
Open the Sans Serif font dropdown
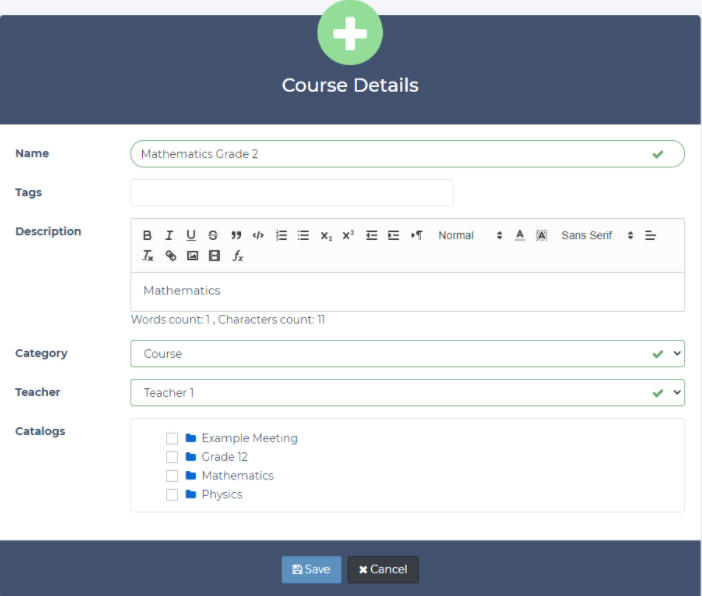597,236
